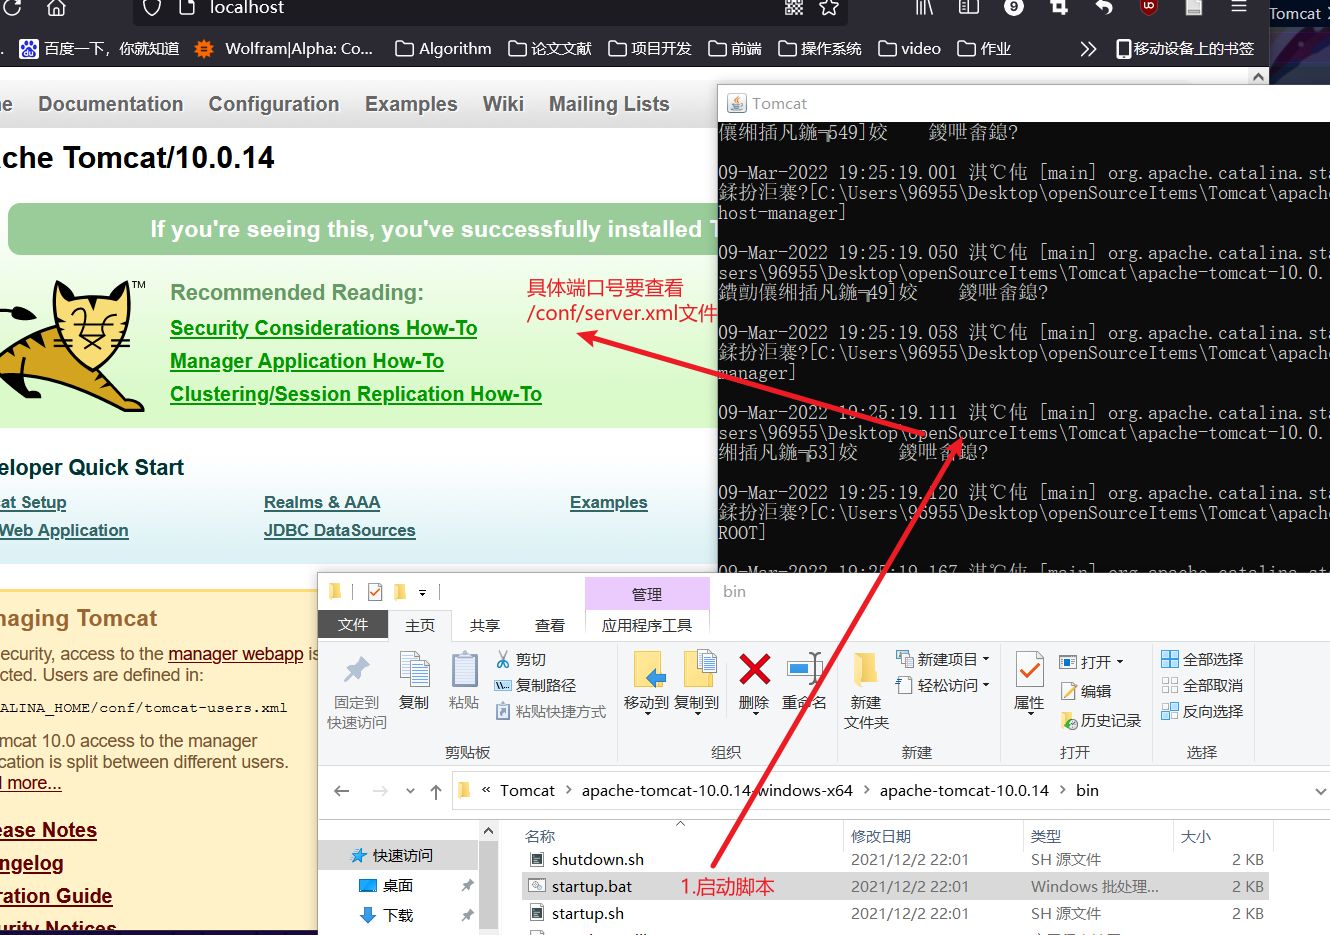Screen dimensions: 1330x935
Task: Open Clustering/Session Replication How-To link
Action: [356, 394]
